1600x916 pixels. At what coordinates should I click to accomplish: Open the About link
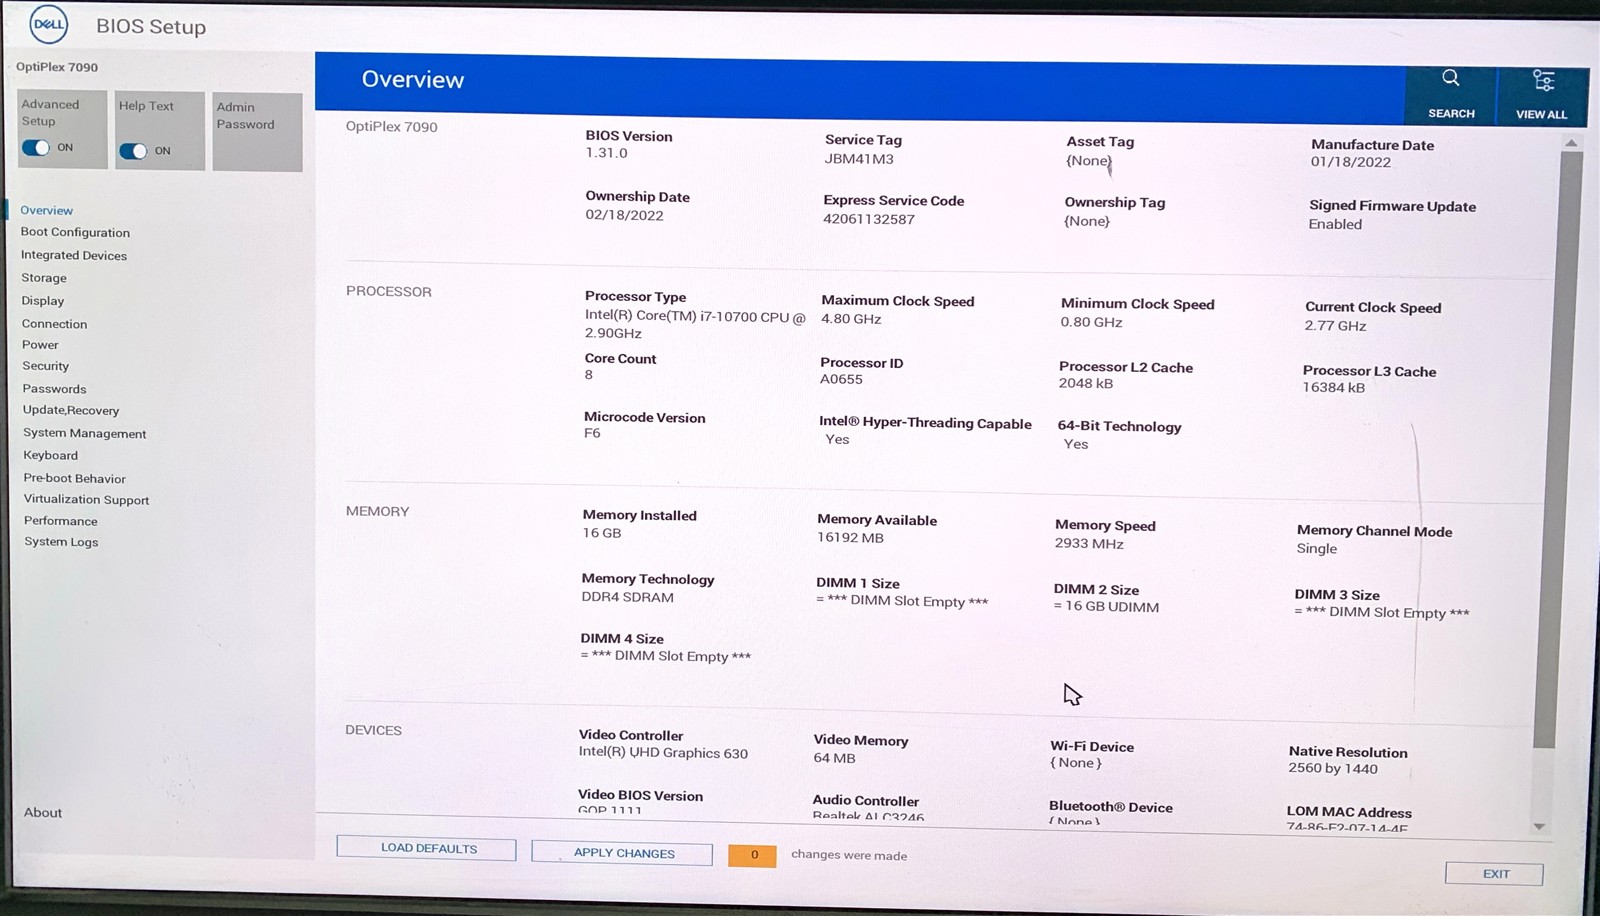point(43,812)
